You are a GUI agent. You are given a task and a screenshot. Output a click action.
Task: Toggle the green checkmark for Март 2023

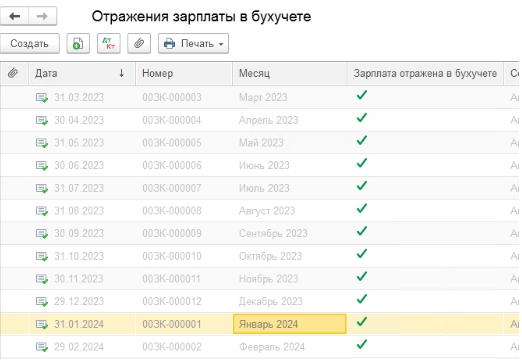pyautogui.click(x=362, y=95)
